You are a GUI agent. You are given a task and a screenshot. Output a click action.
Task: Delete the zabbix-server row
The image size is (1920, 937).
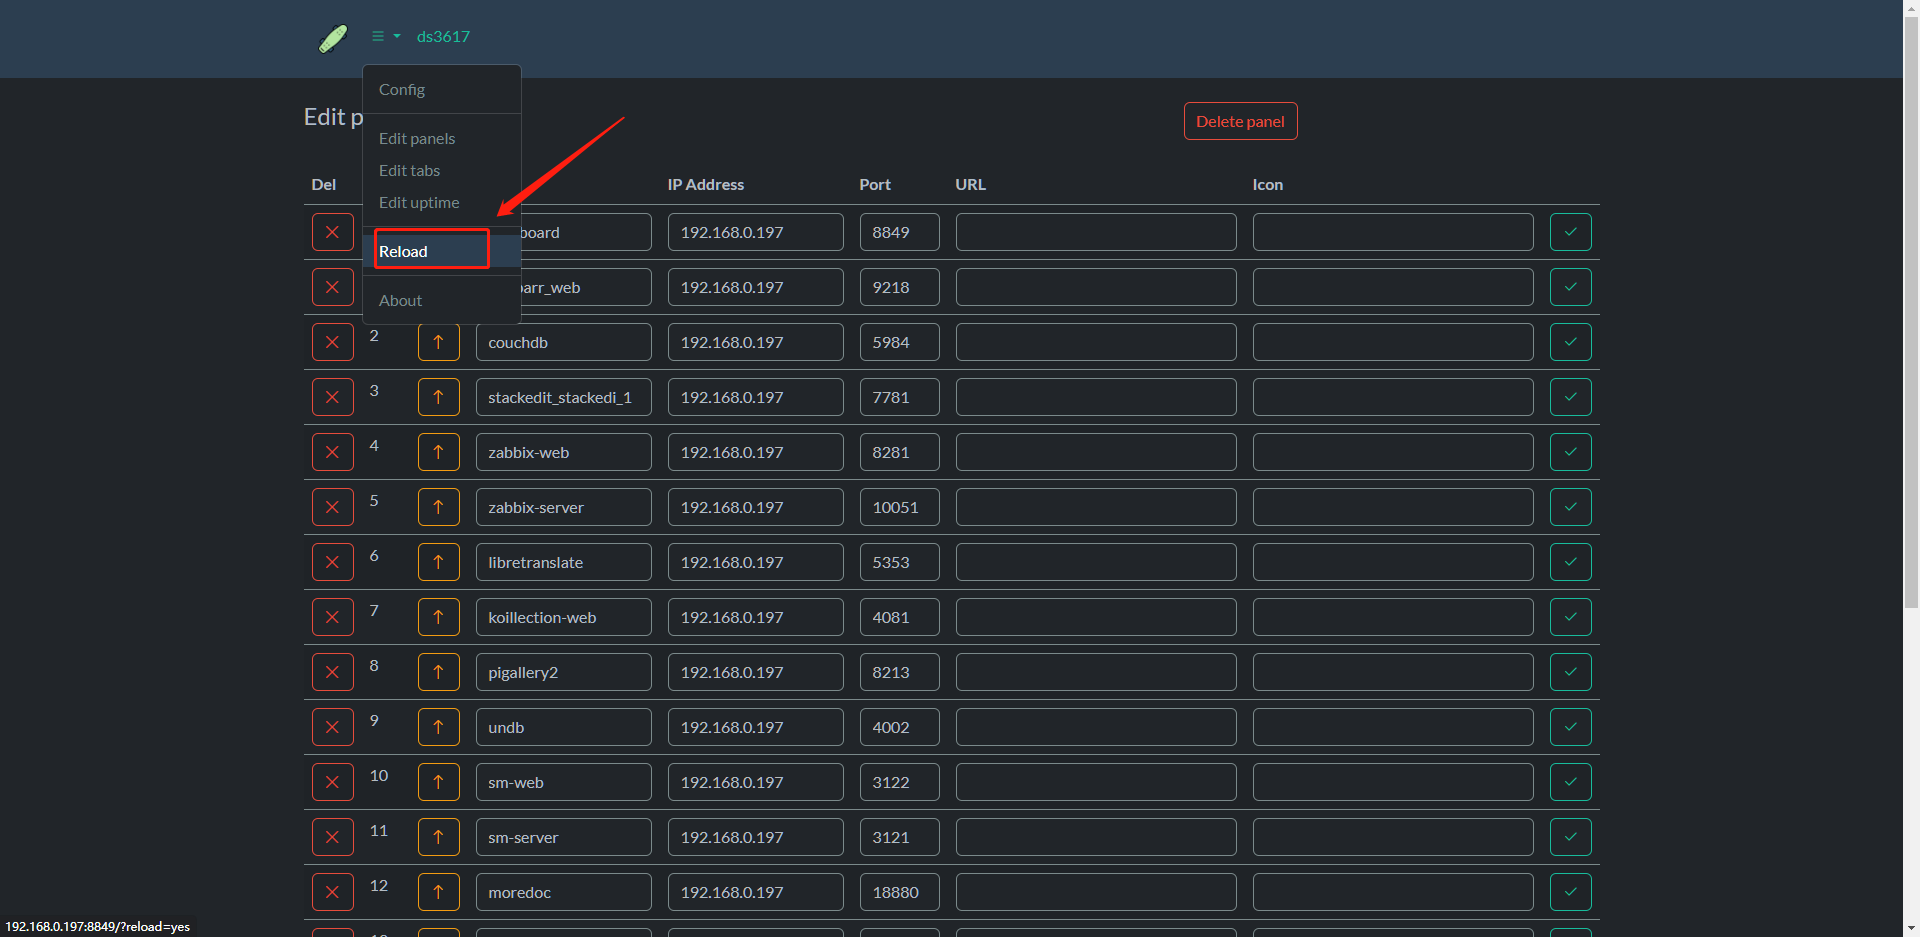pyautogui.click(x=333, y=507)
